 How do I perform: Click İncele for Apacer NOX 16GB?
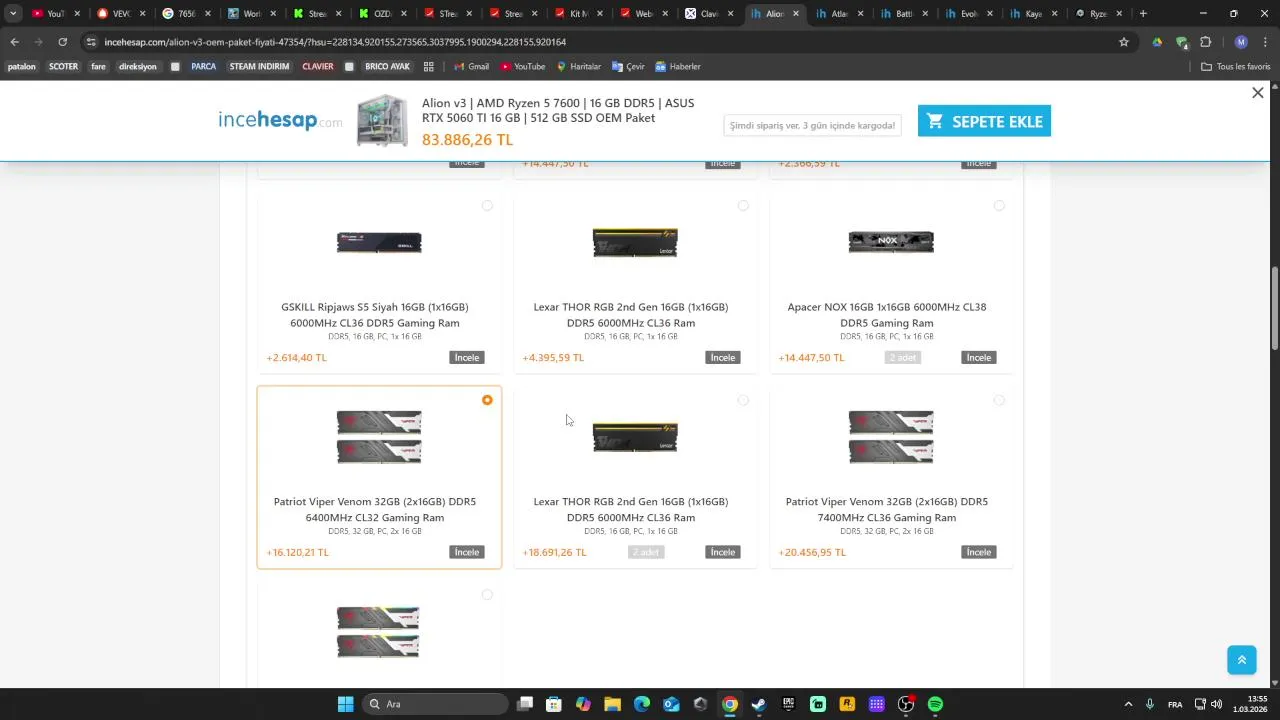click(979, 358)
